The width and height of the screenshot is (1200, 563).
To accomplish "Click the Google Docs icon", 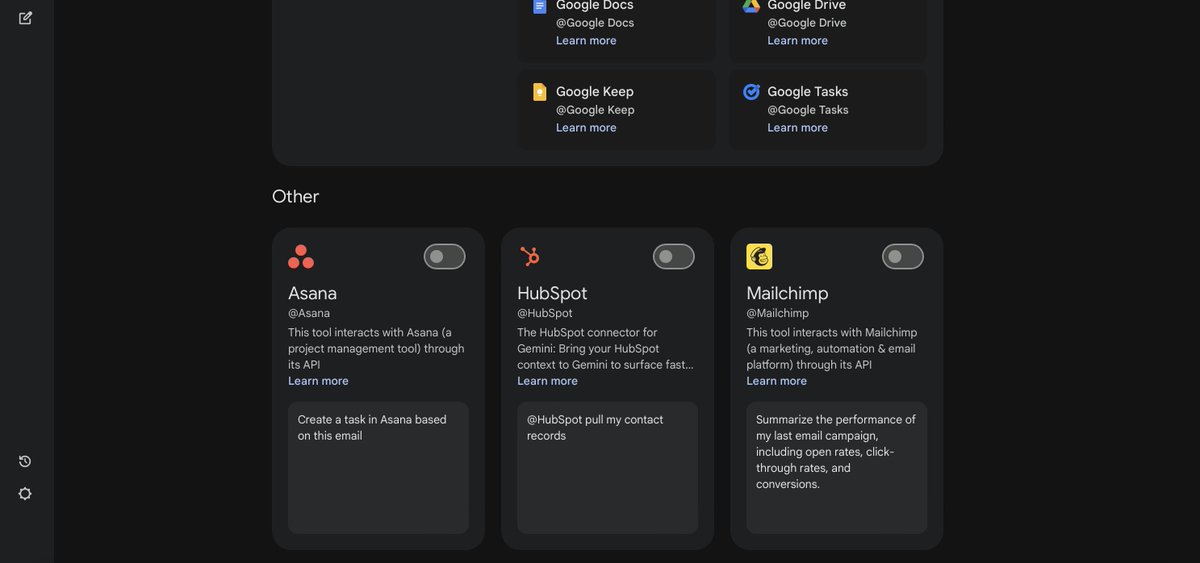I will [540, 6].
